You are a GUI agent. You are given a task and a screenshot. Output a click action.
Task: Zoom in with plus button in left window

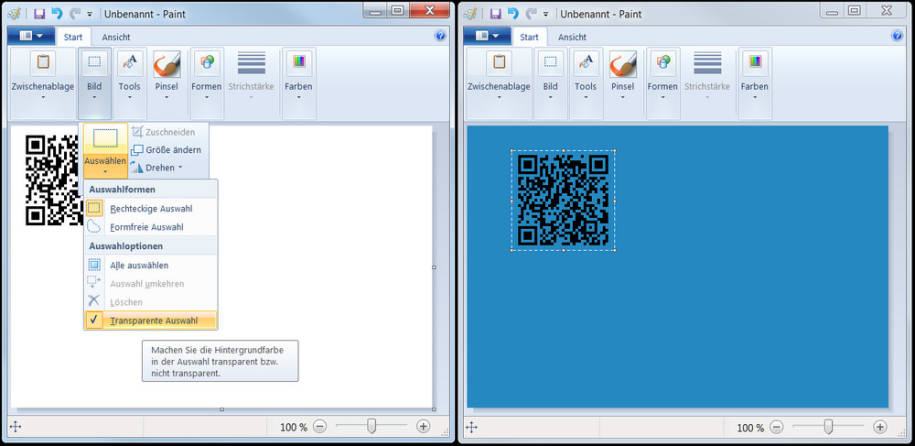pyautogui.click(x=423, y=427)
